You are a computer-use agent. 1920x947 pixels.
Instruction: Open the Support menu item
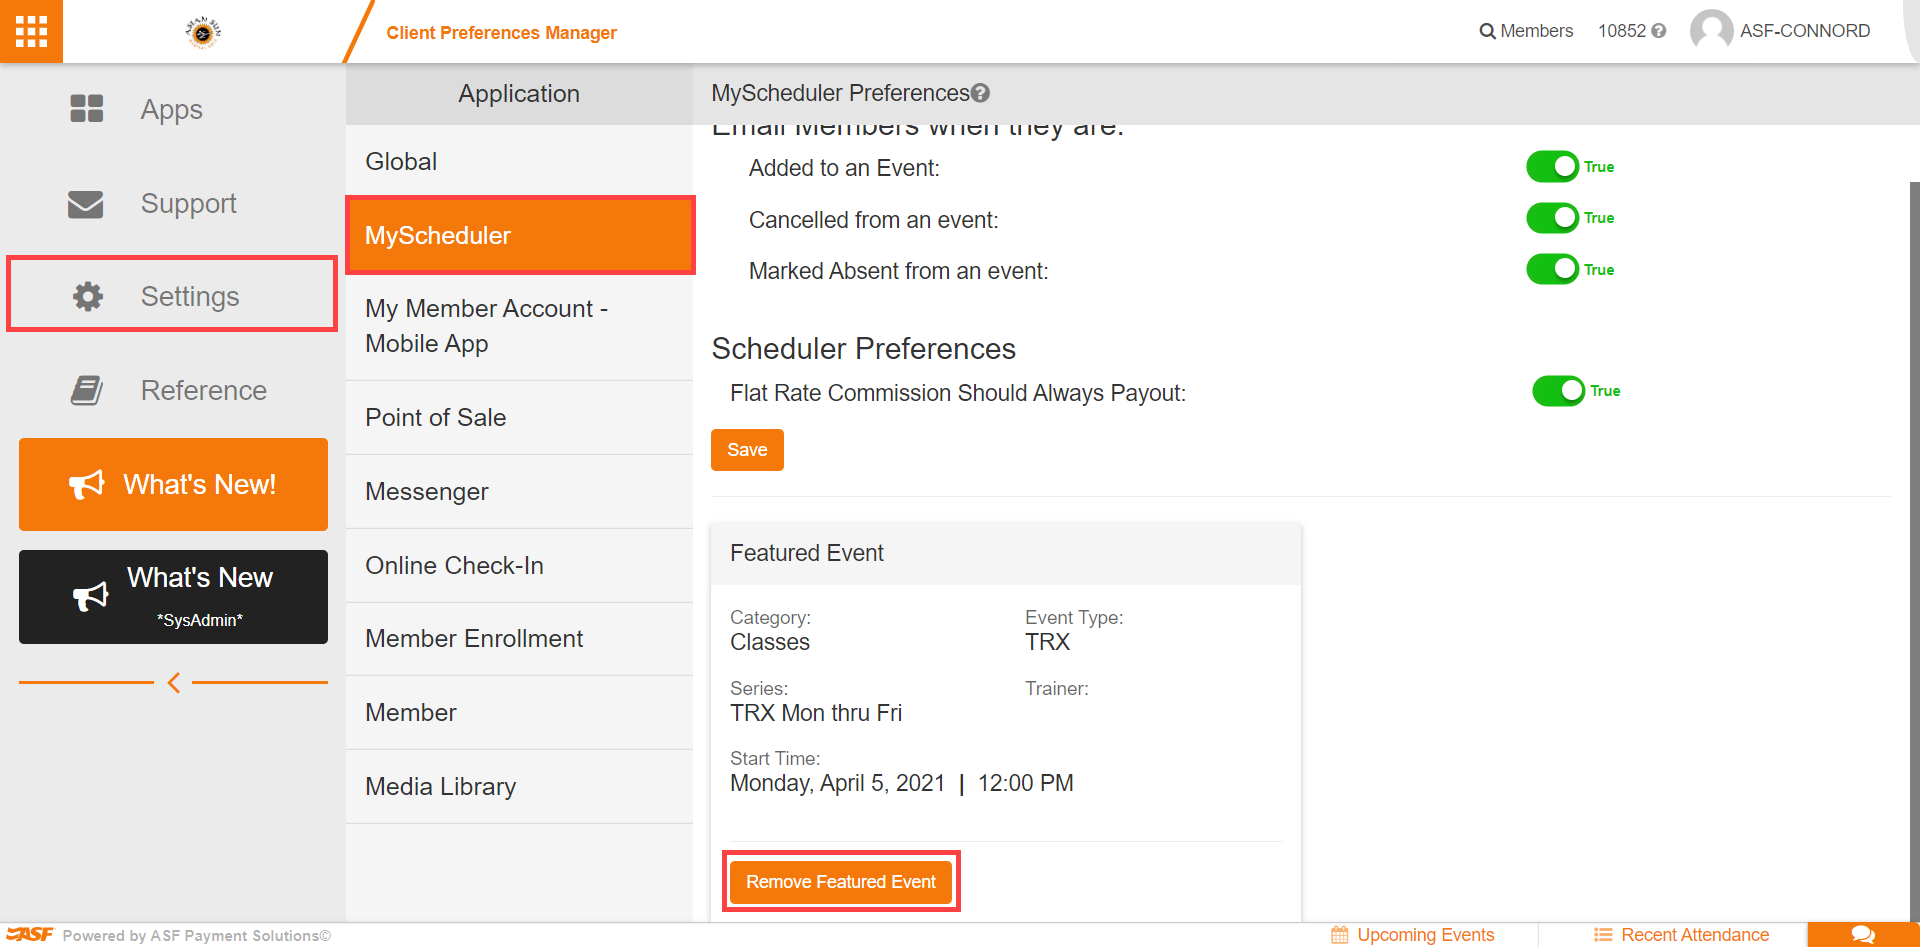click(172, 203)
